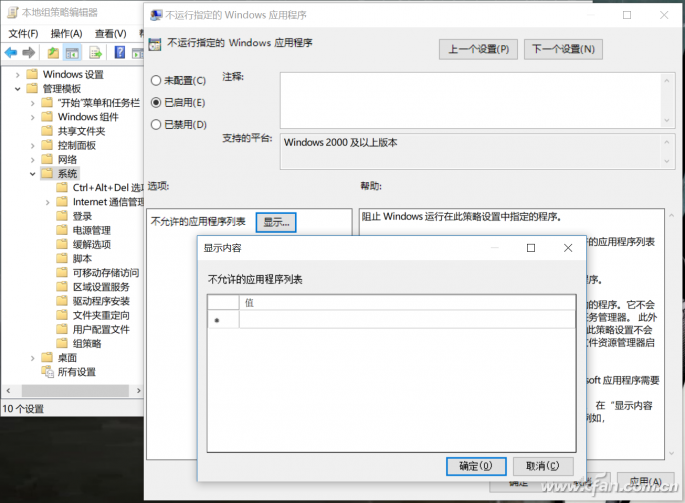Expand the Windows 设置 tree node
This screenshot has width=685, height=503.
(x=17, y=75)
